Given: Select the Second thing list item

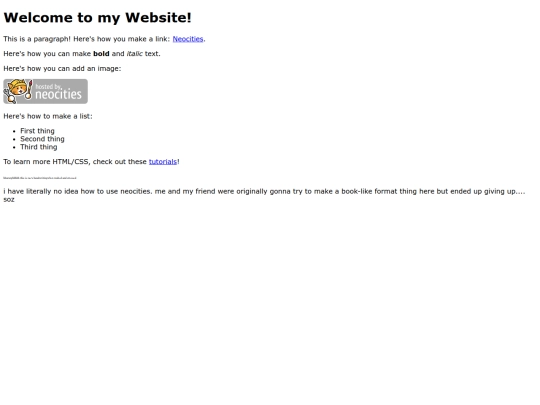Looking at the screenshot, I should (42, 139).
